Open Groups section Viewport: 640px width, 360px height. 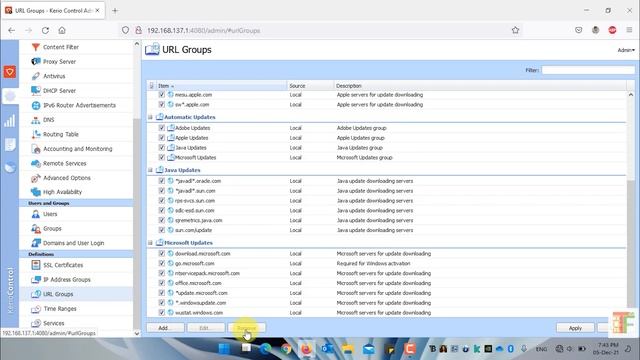point(52,229)
